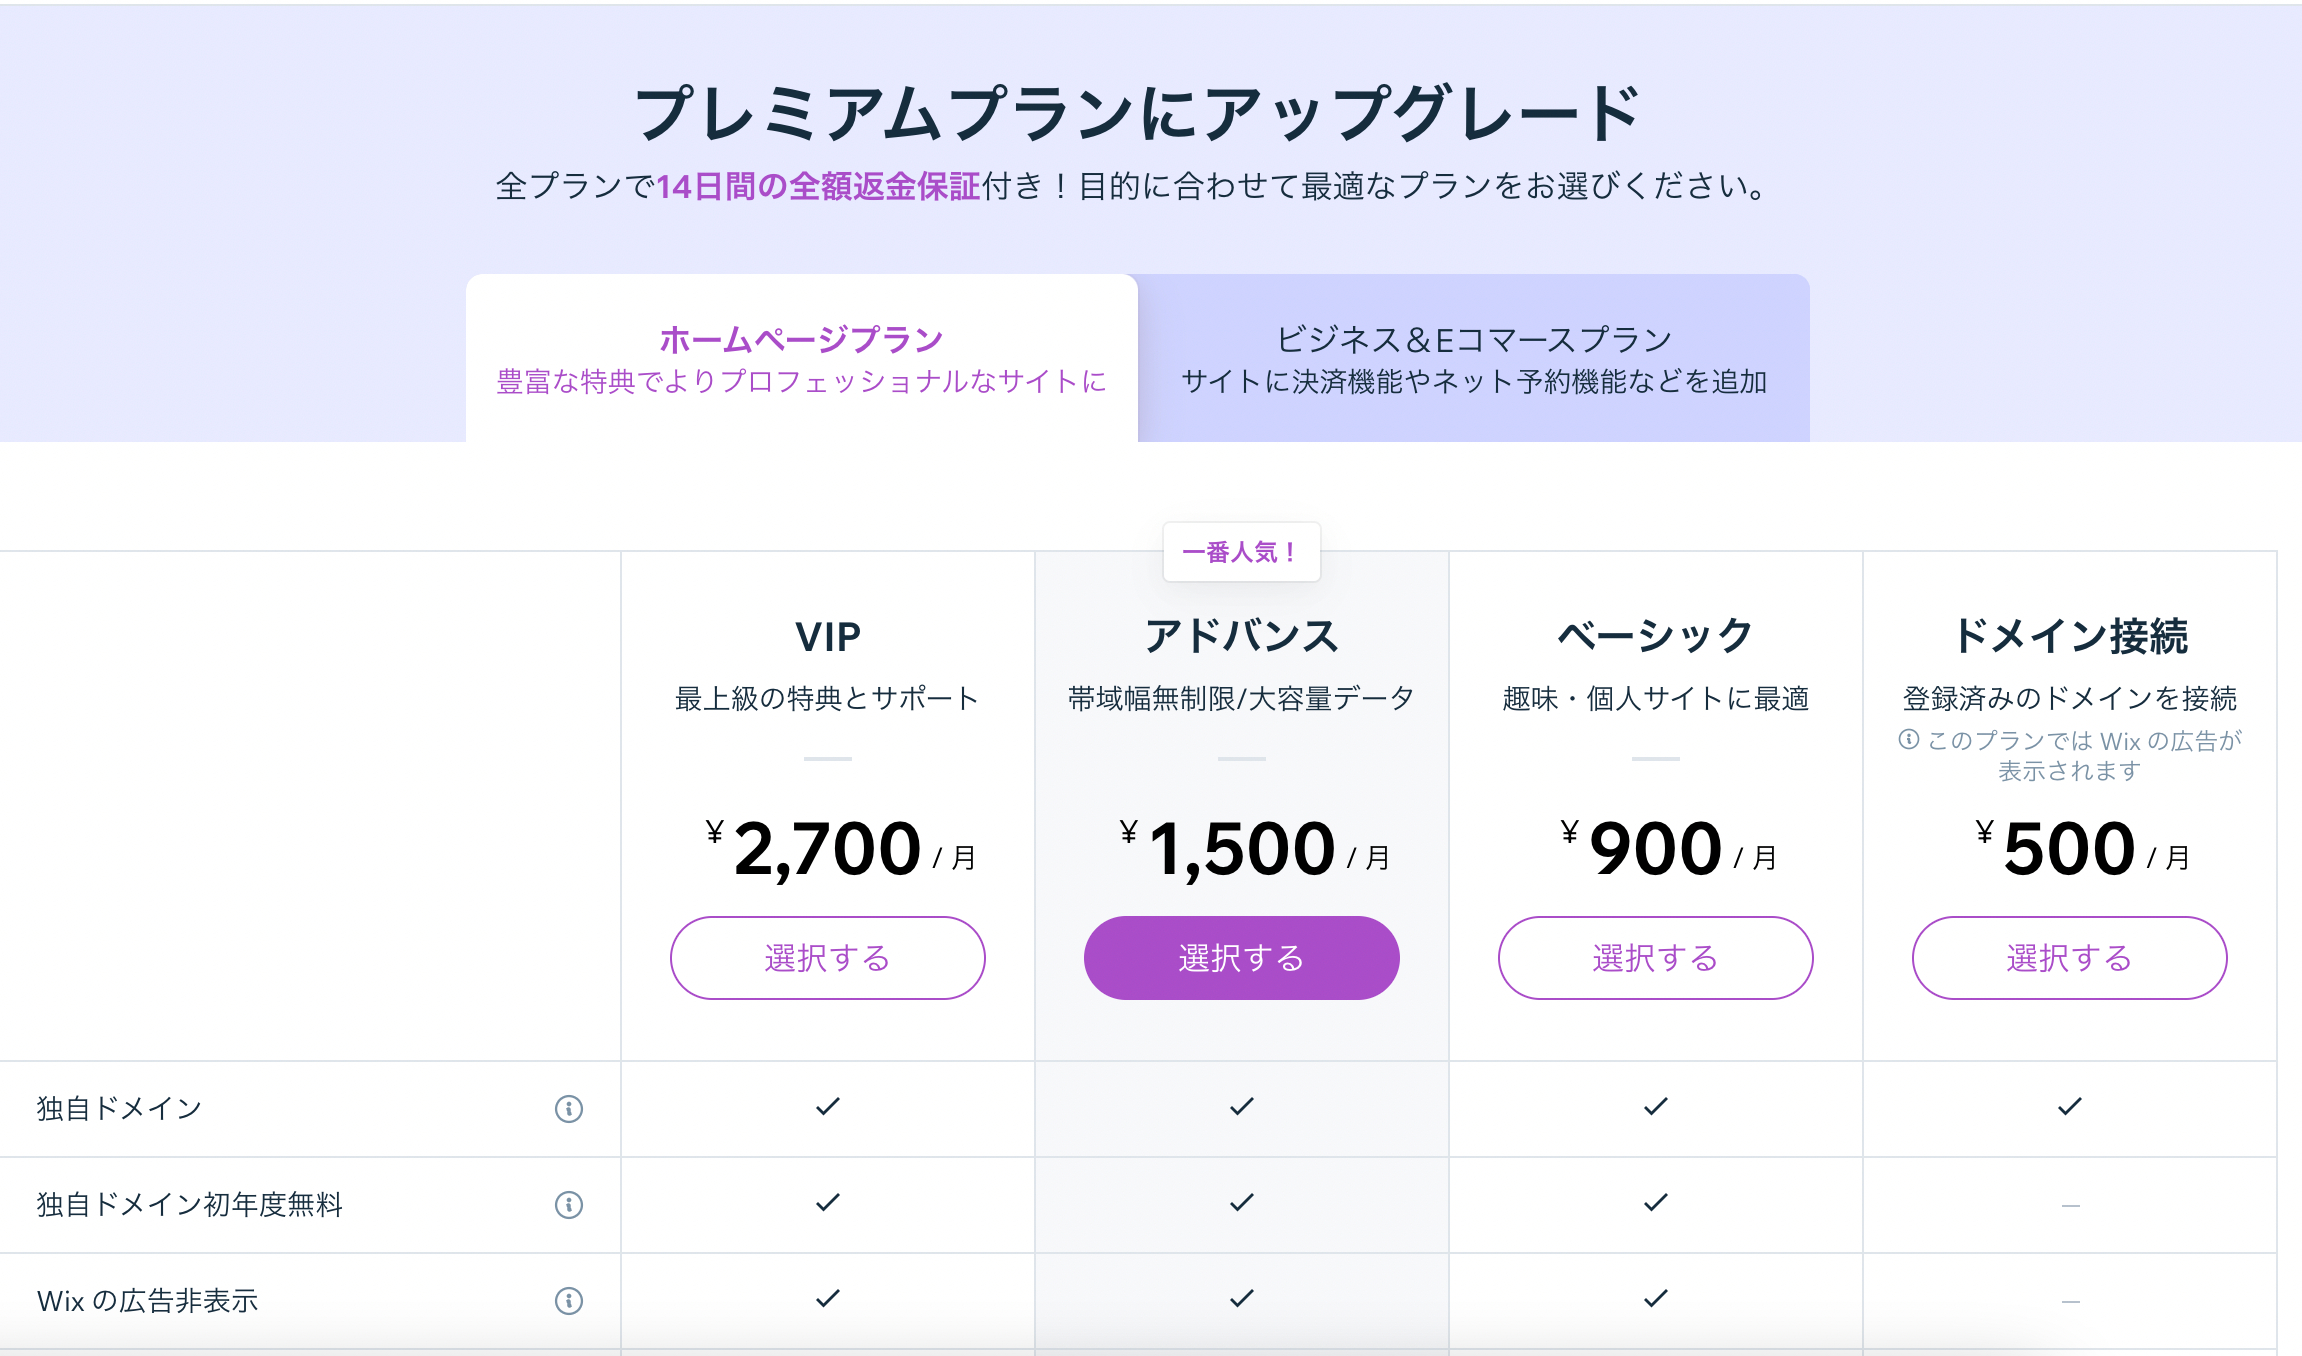
Task: Click the checkmark under VIP for 独自ドメイン
Action: (827, 1107)
